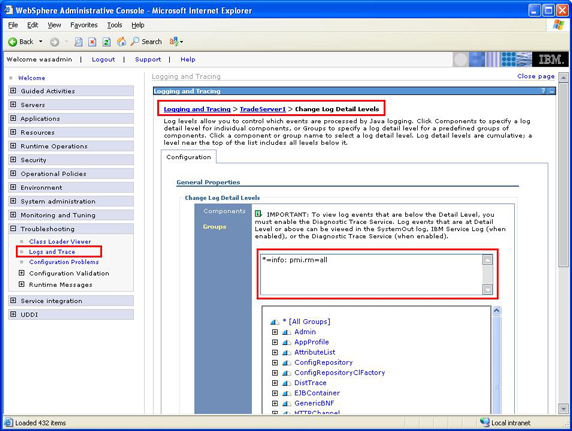Viewport: 572px width, 431px height.
Task: Click the AppProfile group icon
Action: pyautogui.click(x=287, y=342)
